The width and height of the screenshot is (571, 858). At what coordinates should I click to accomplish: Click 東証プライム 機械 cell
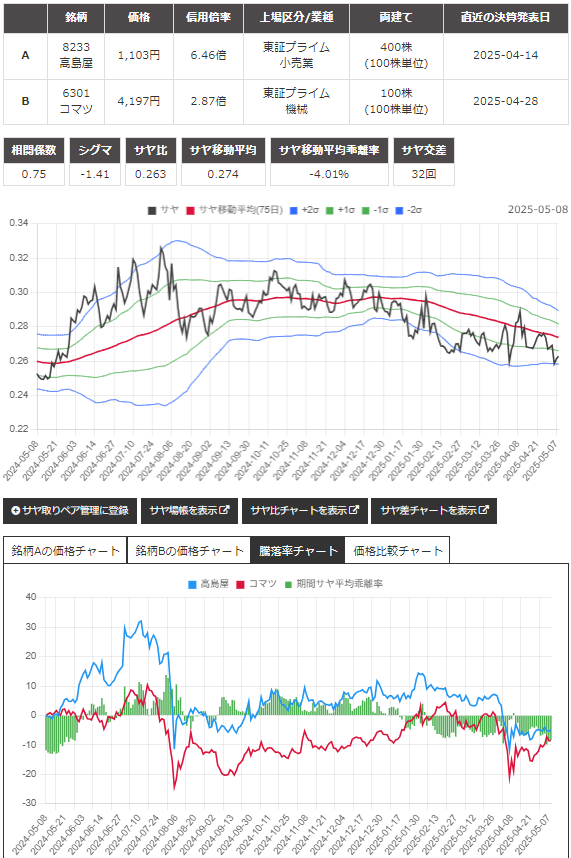(296, 101)
